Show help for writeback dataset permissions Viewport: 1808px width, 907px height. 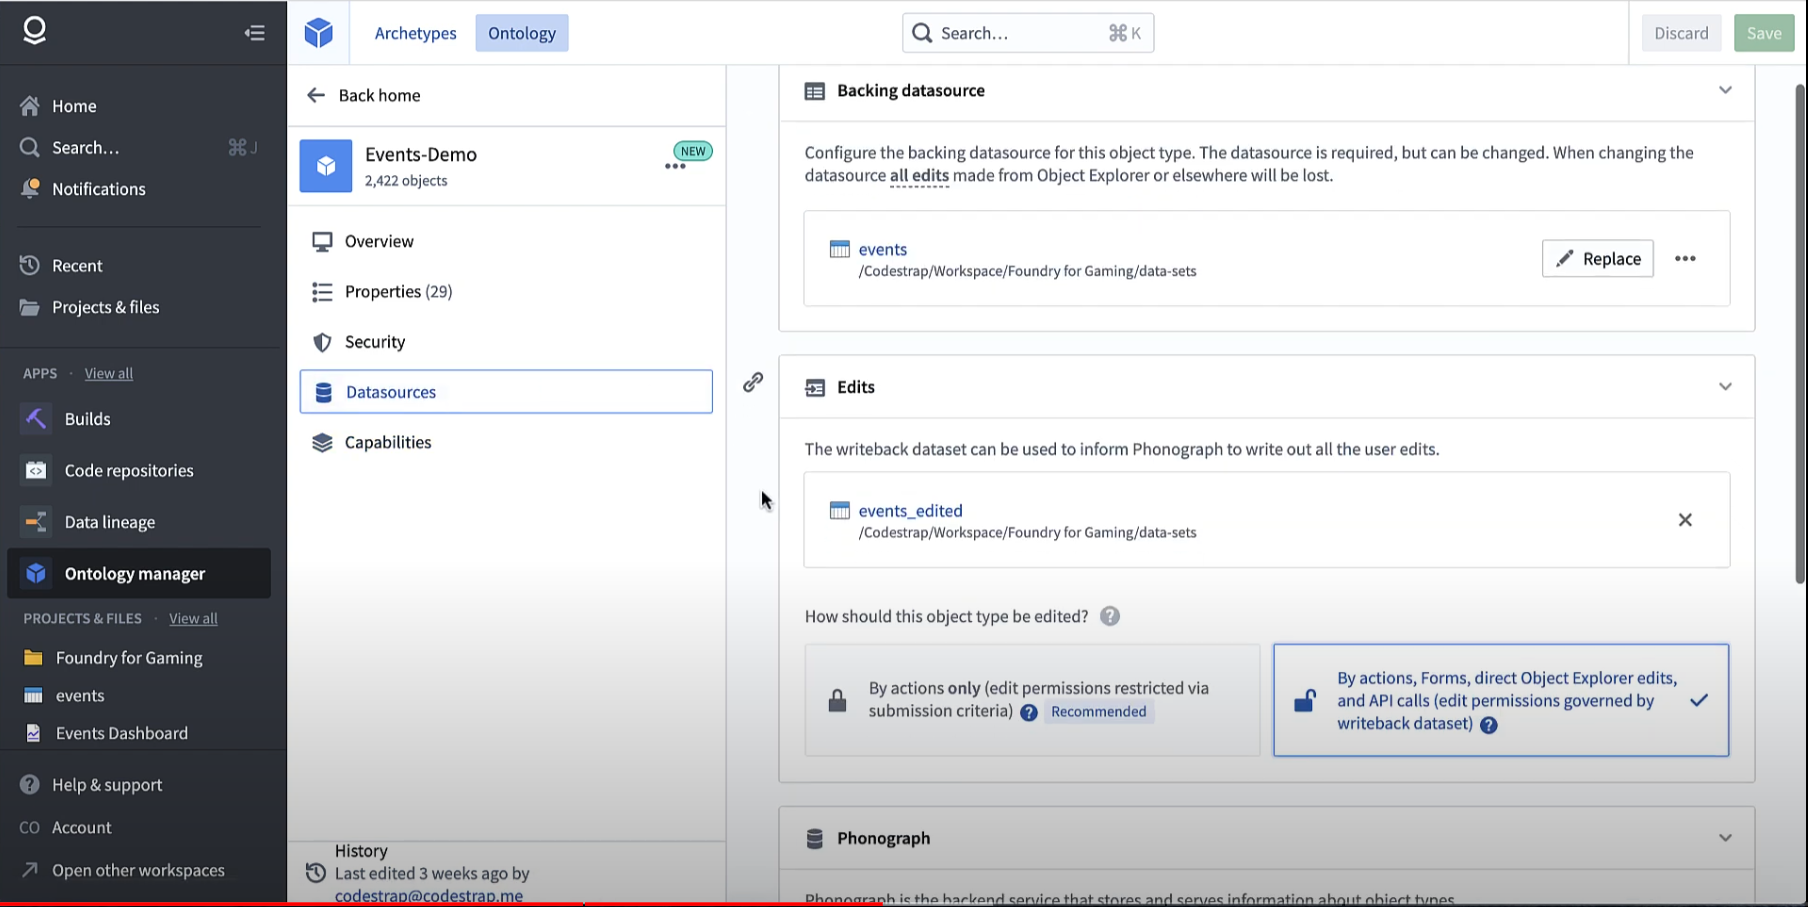(1489, 725)
